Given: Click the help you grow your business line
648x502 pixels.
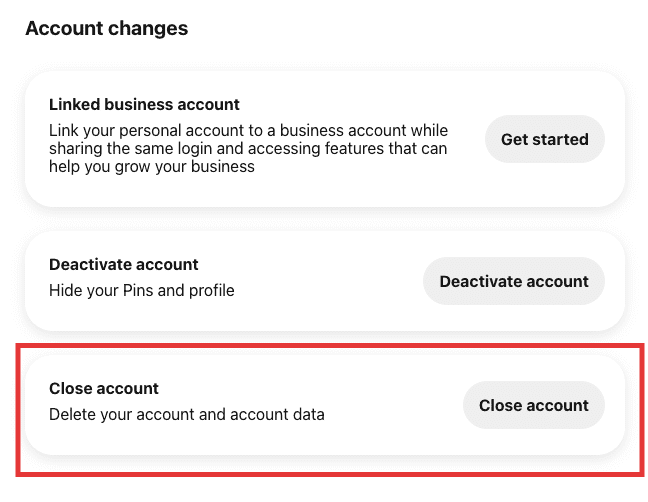Looking at the screenshot, I should [x=152, y=167].
